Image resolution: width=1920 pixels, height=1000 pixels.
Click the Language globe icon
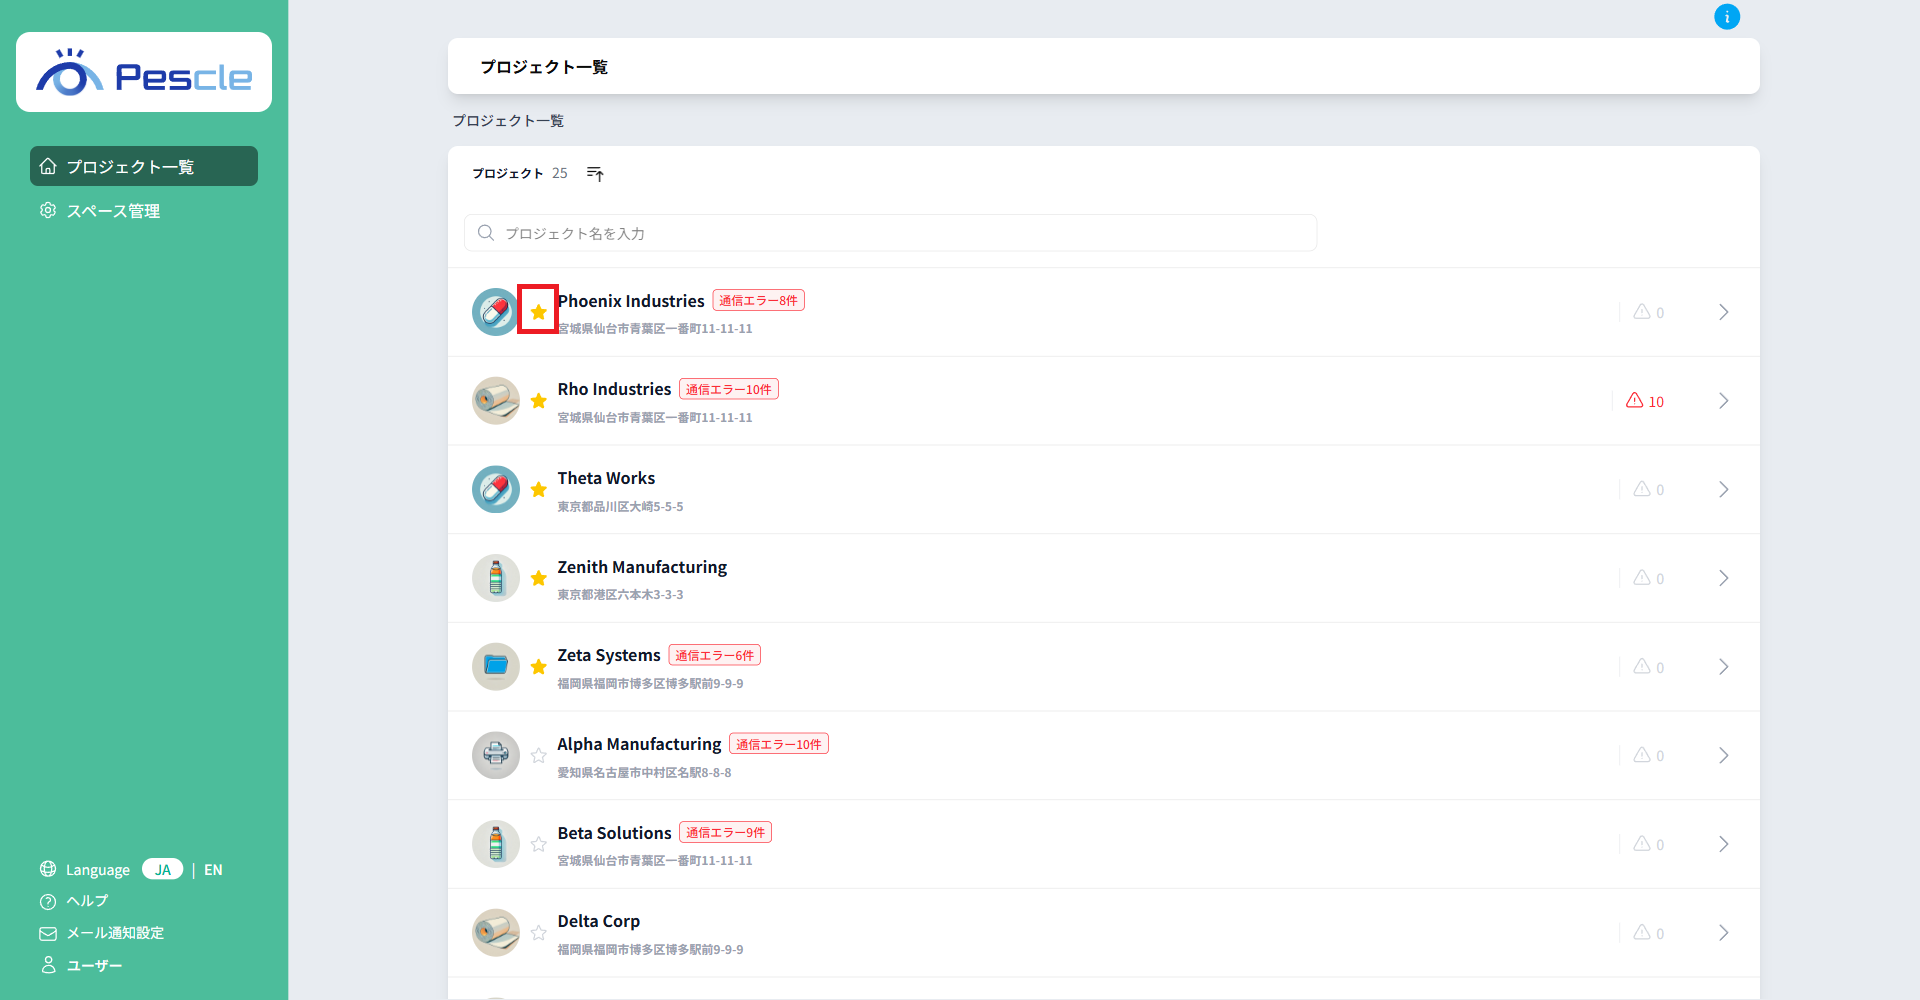48,869
